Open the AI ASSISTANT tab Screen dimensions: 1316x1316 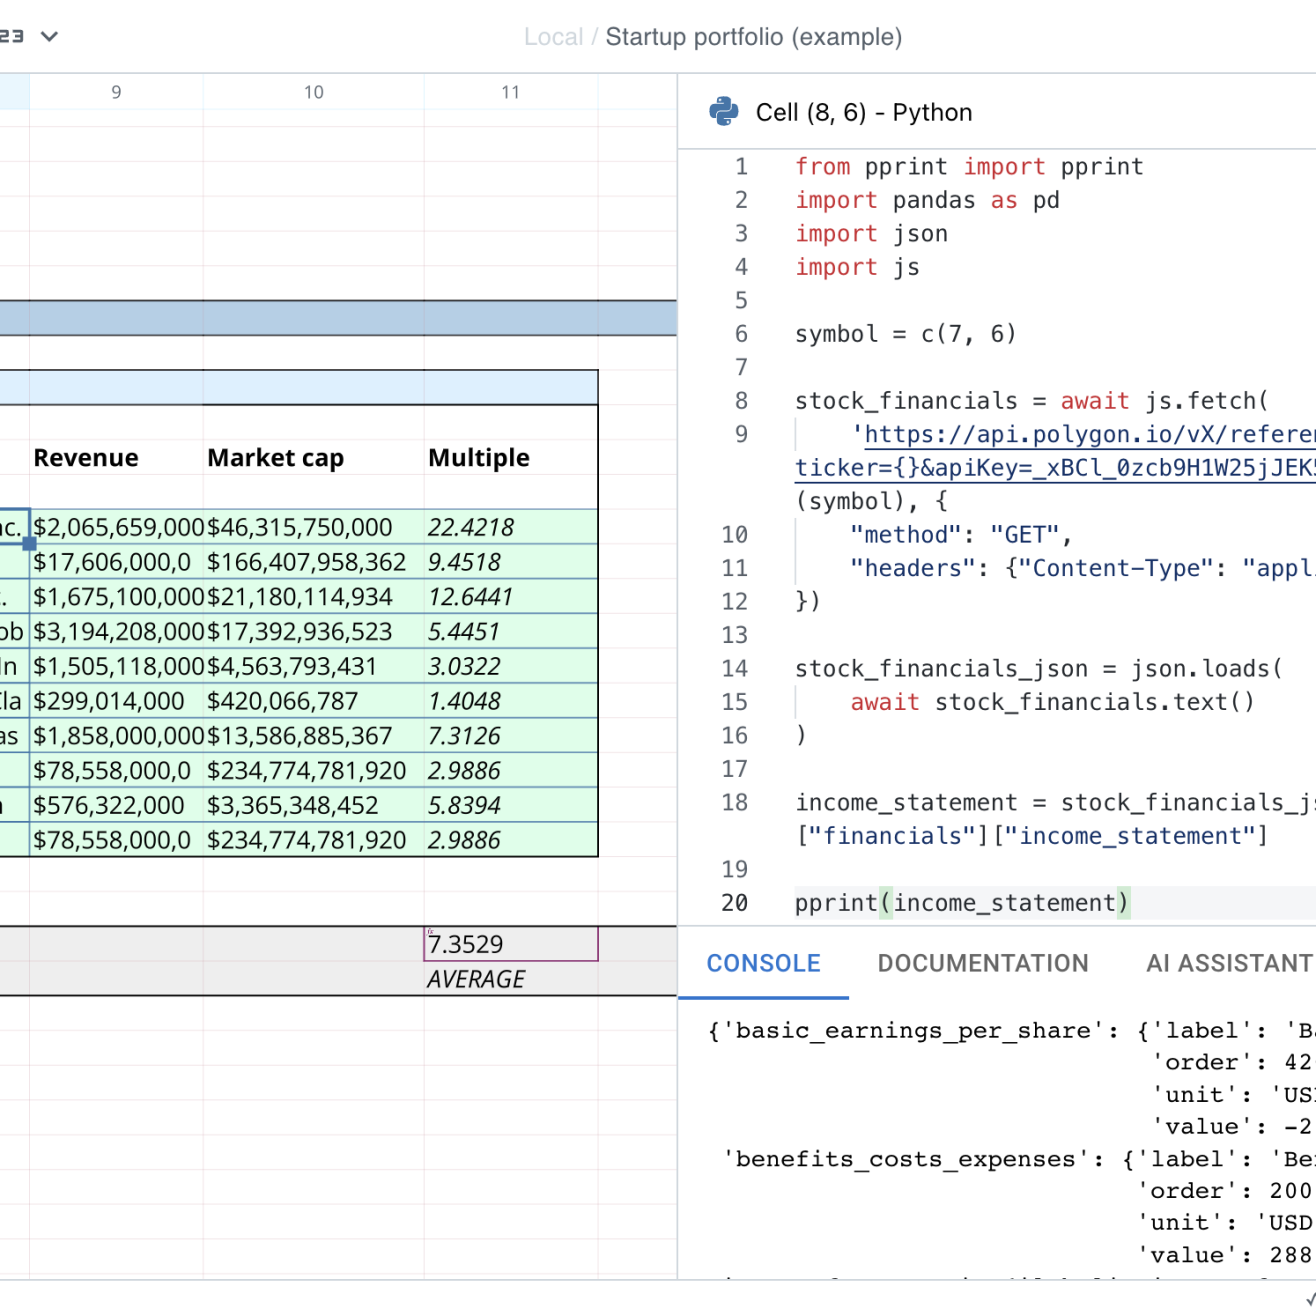pyautogui.click(x=1229, y=963)
